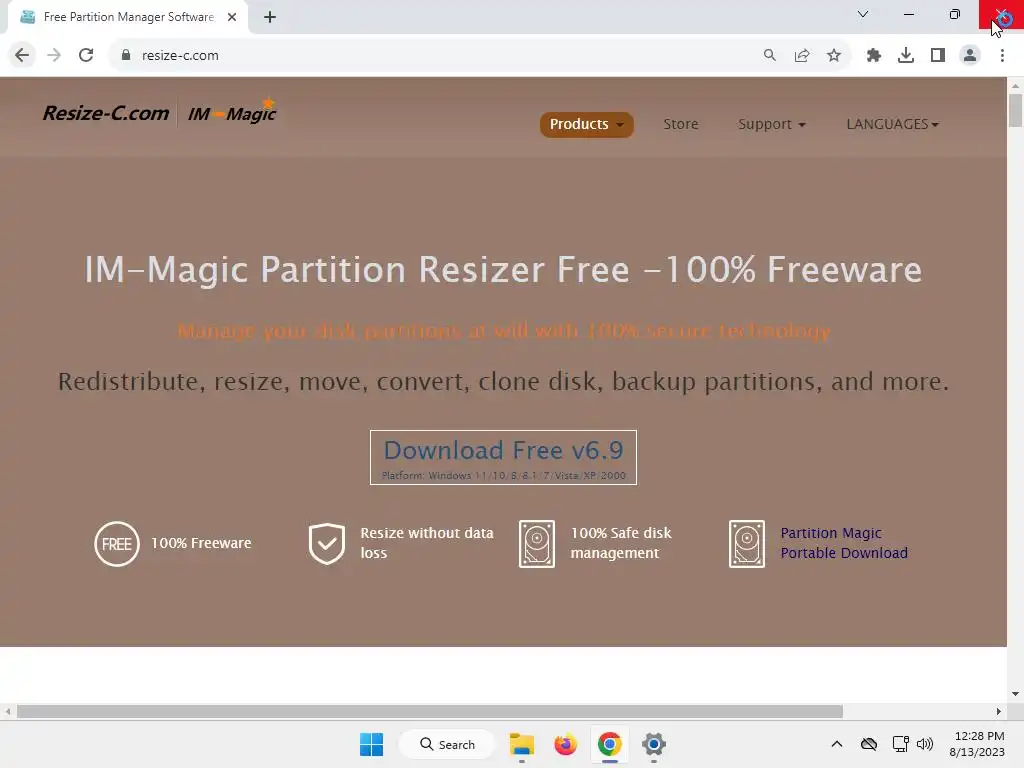The width and height of the screenshot is (1024, 768).
Task: Open the Extensions puzzle icon
Action: coord(874,56)
